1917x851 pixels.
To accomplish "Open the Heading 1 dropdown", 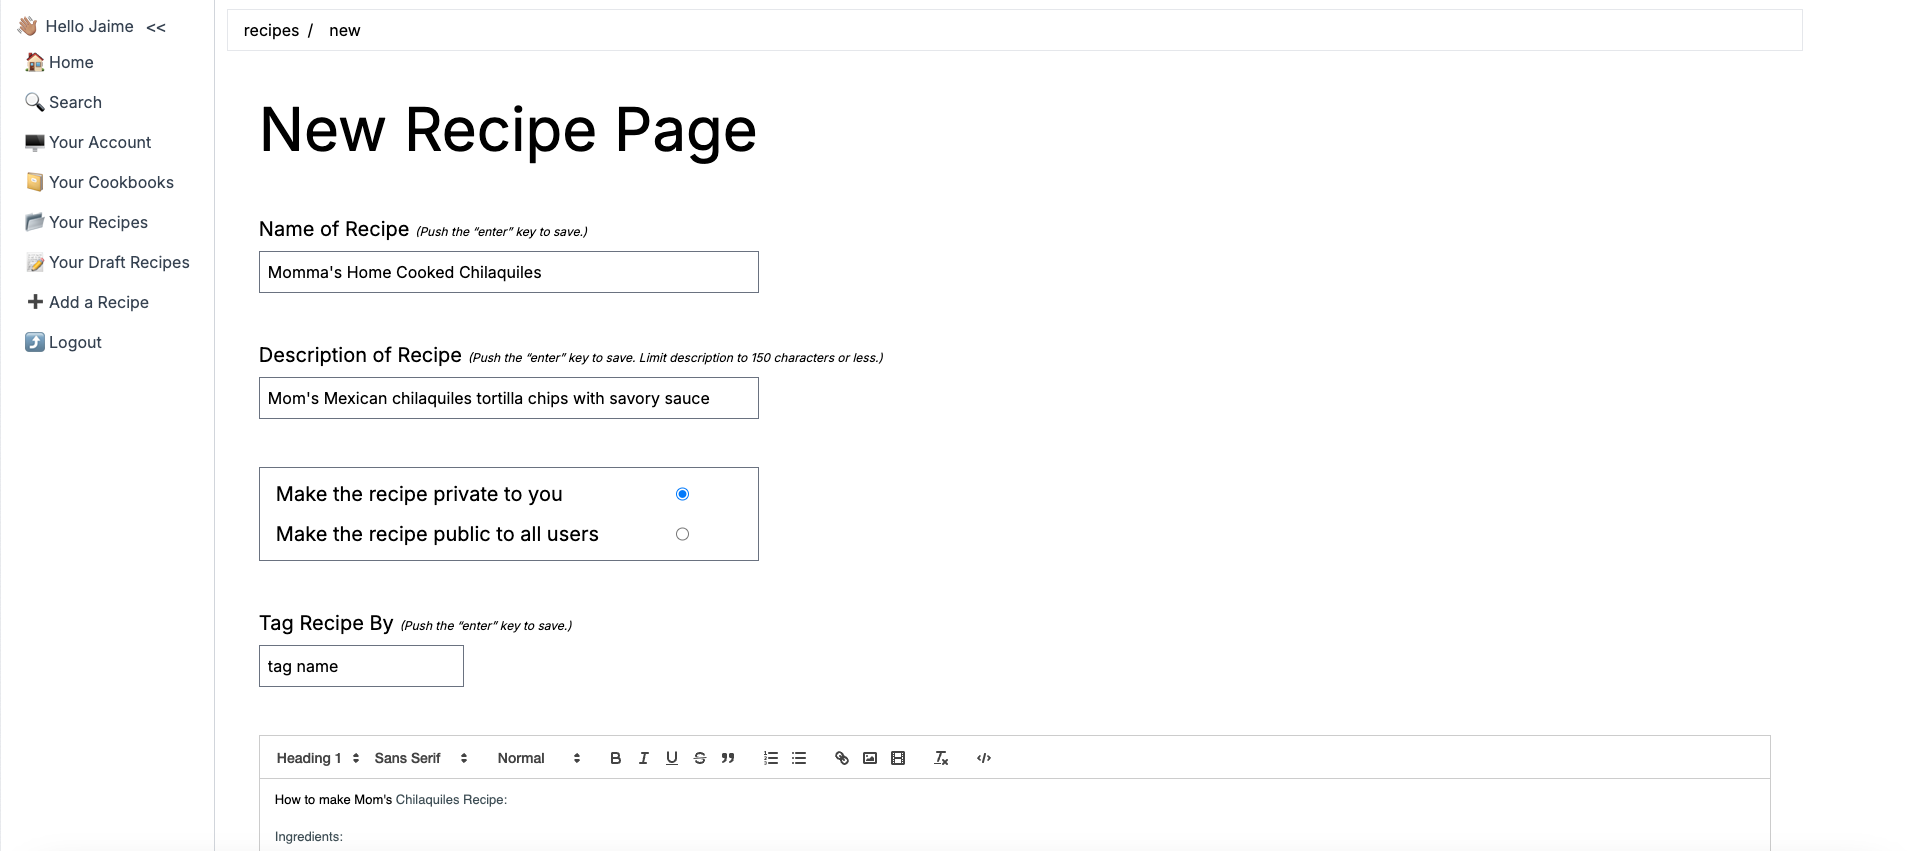I will pos(318,758).
